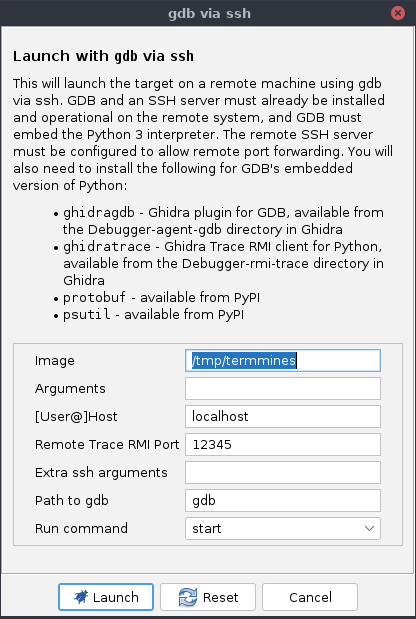The image size is (416, 619).
Task: Click the Arguments label
Action: click(70, 389)
